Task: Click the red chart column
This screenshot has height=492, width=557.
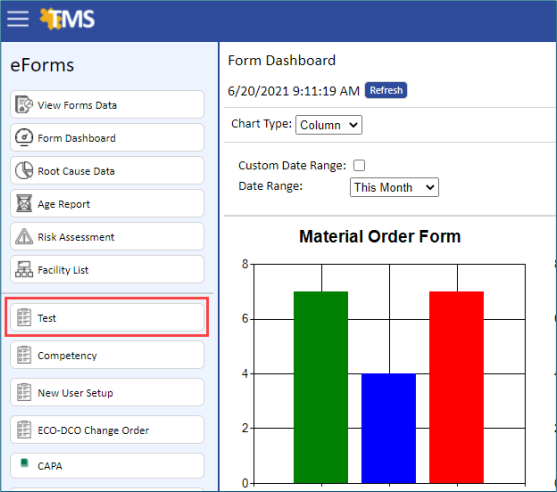Action: tap(456, 387)
